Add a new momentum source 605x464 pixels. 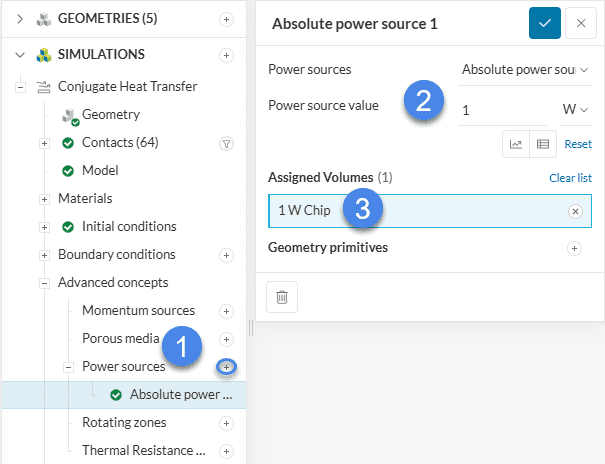pyautogui.click(x=227, y=311)
